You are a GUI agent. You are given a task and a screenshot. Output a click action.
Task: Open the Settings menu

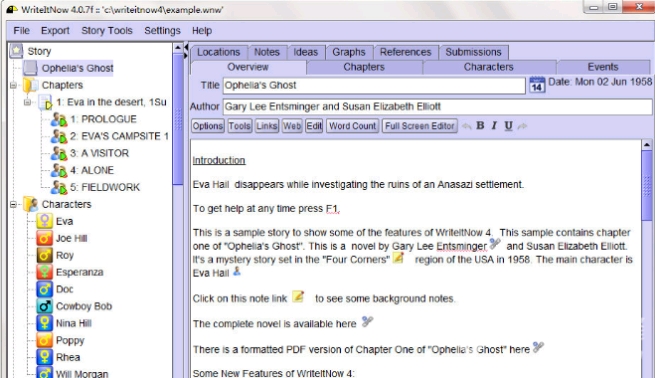[162, 30]
